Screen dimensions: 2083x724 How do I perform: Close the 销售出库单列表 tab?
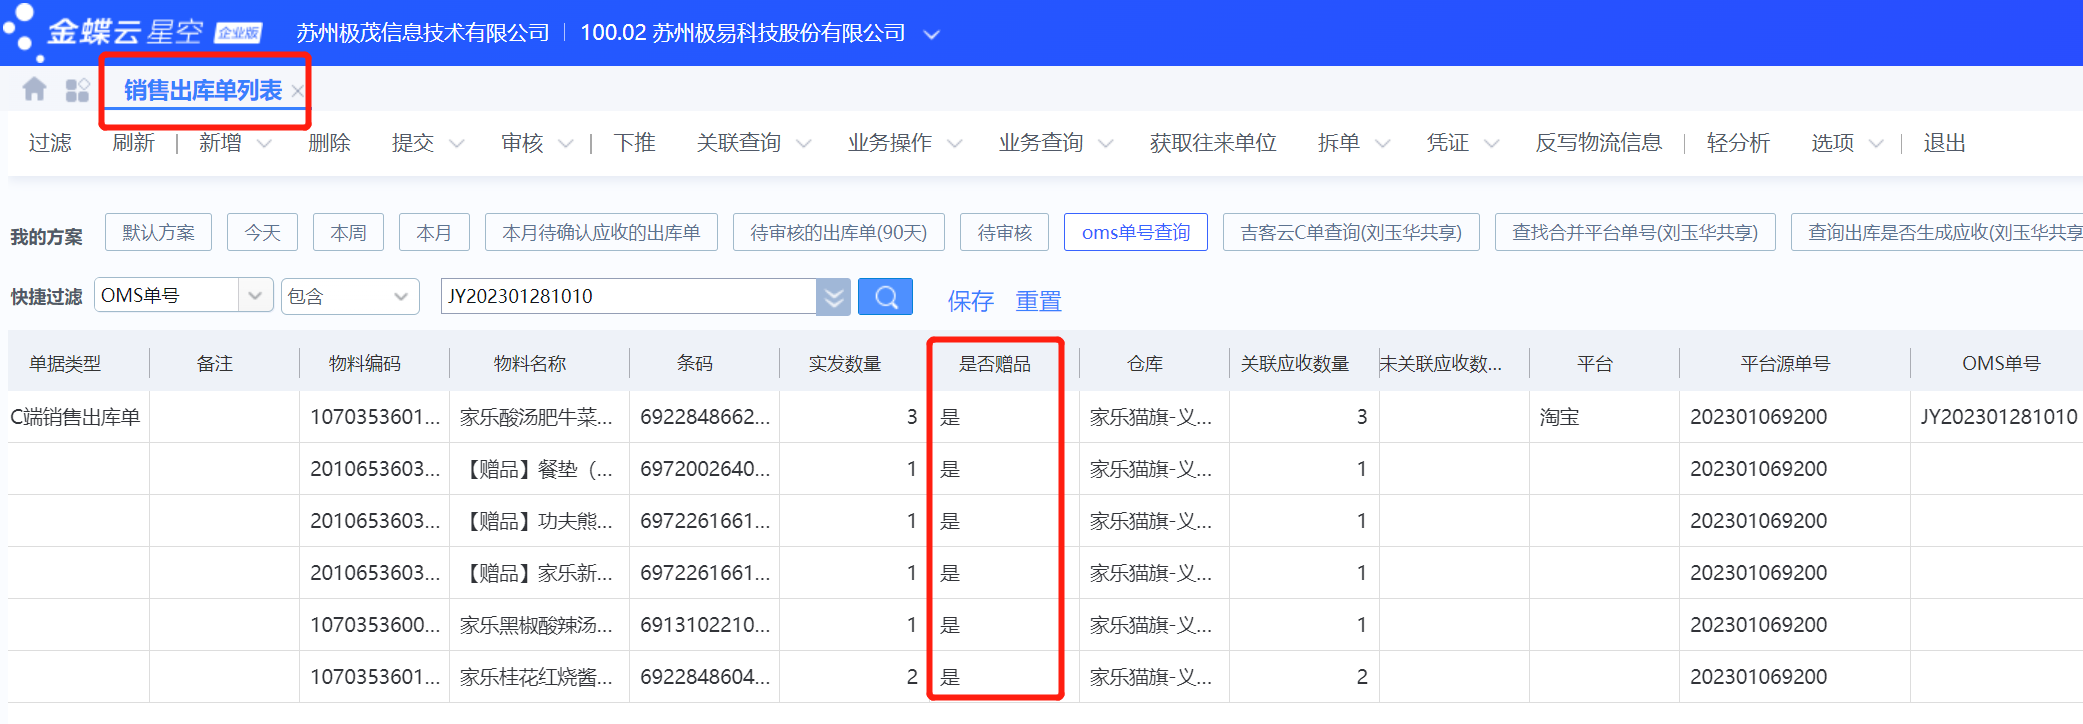pos(297,91)
